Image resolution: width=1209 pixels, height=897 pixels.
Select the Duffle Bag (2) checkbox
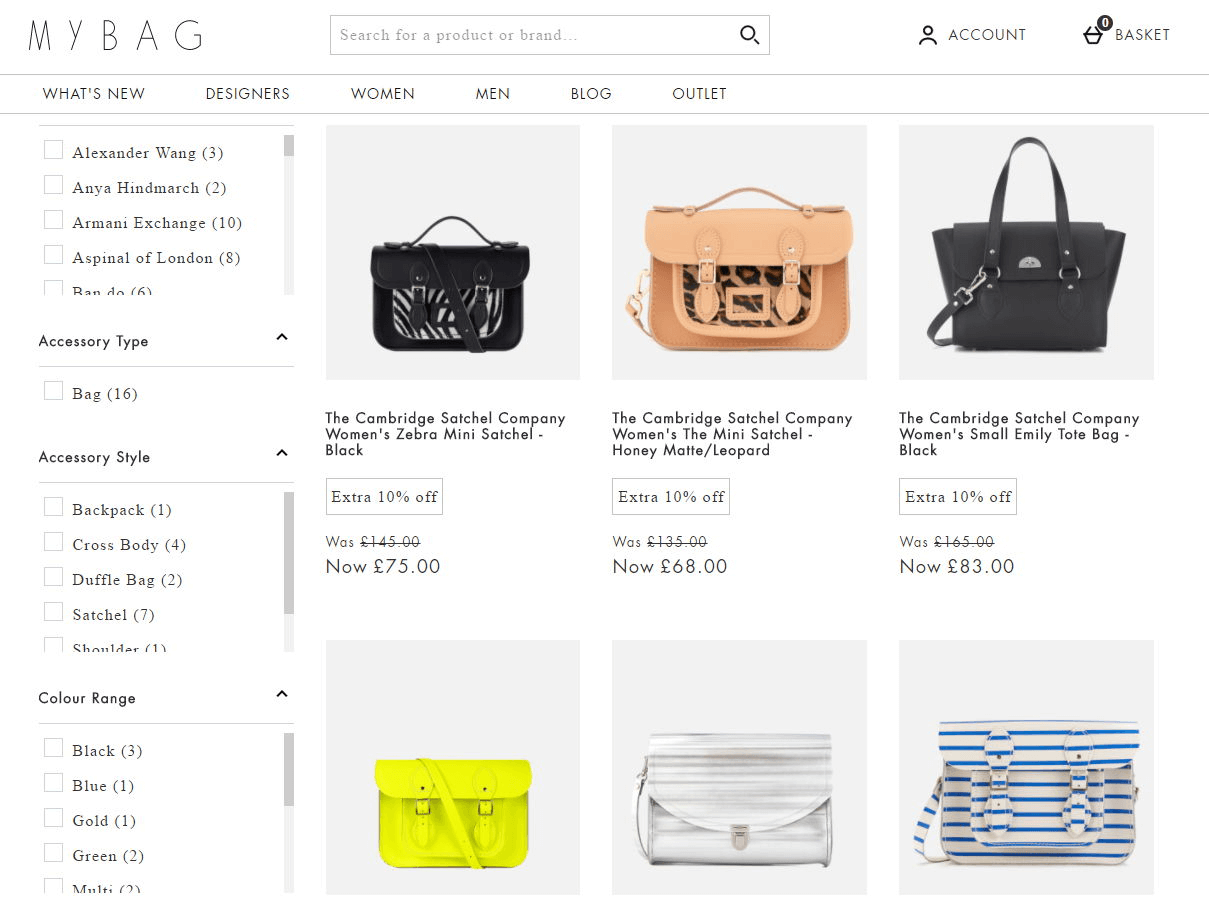(x=54, y=577)
